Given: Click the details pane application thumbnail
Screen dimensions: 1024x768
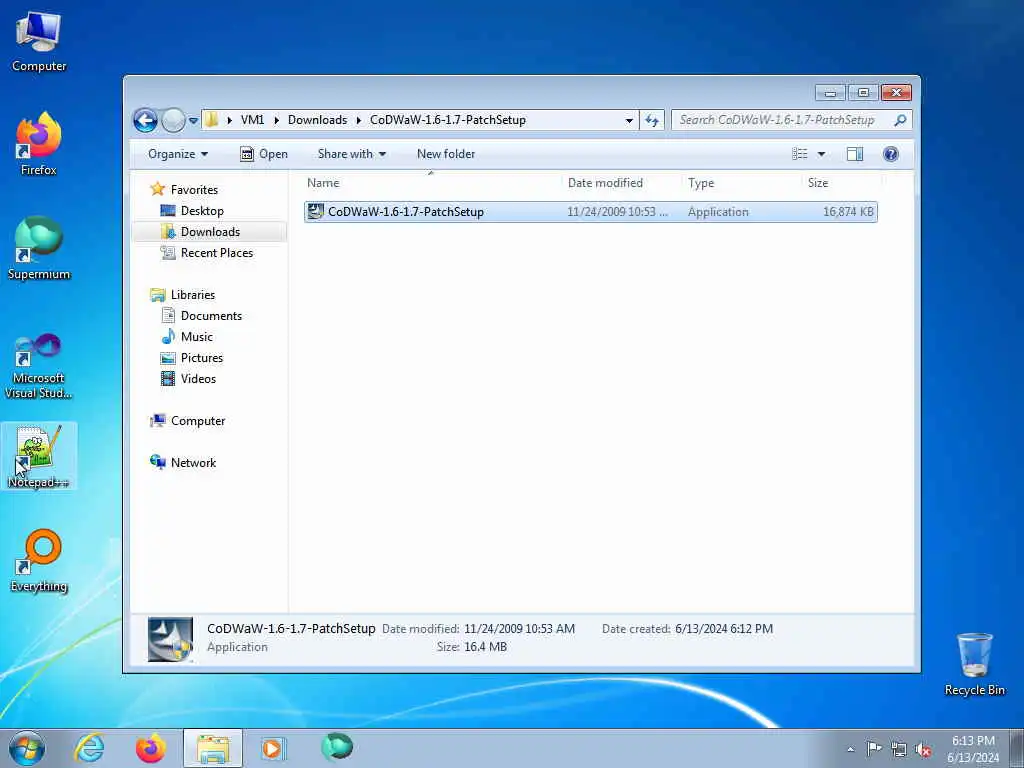Looking at the screenshot, I should [x=170, y=639].
